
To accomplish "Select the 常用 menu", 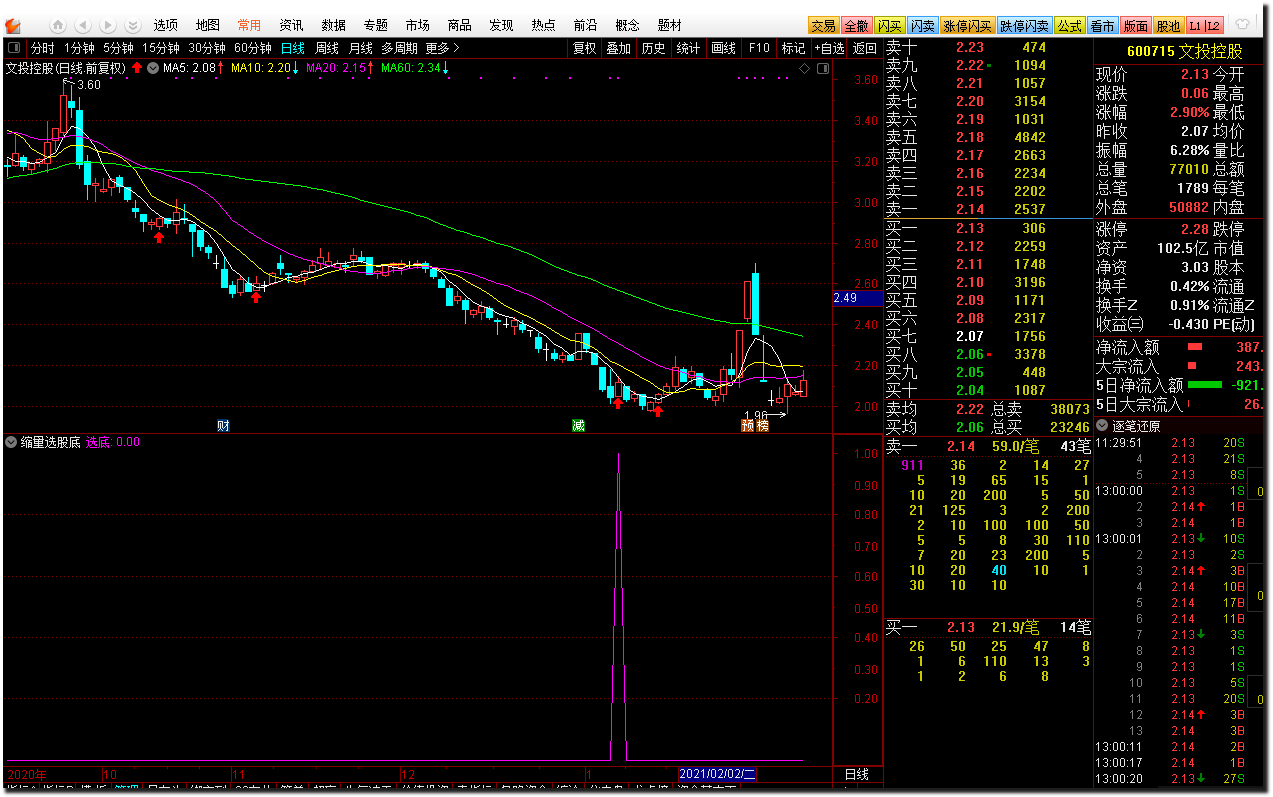I will click(250, 25).
